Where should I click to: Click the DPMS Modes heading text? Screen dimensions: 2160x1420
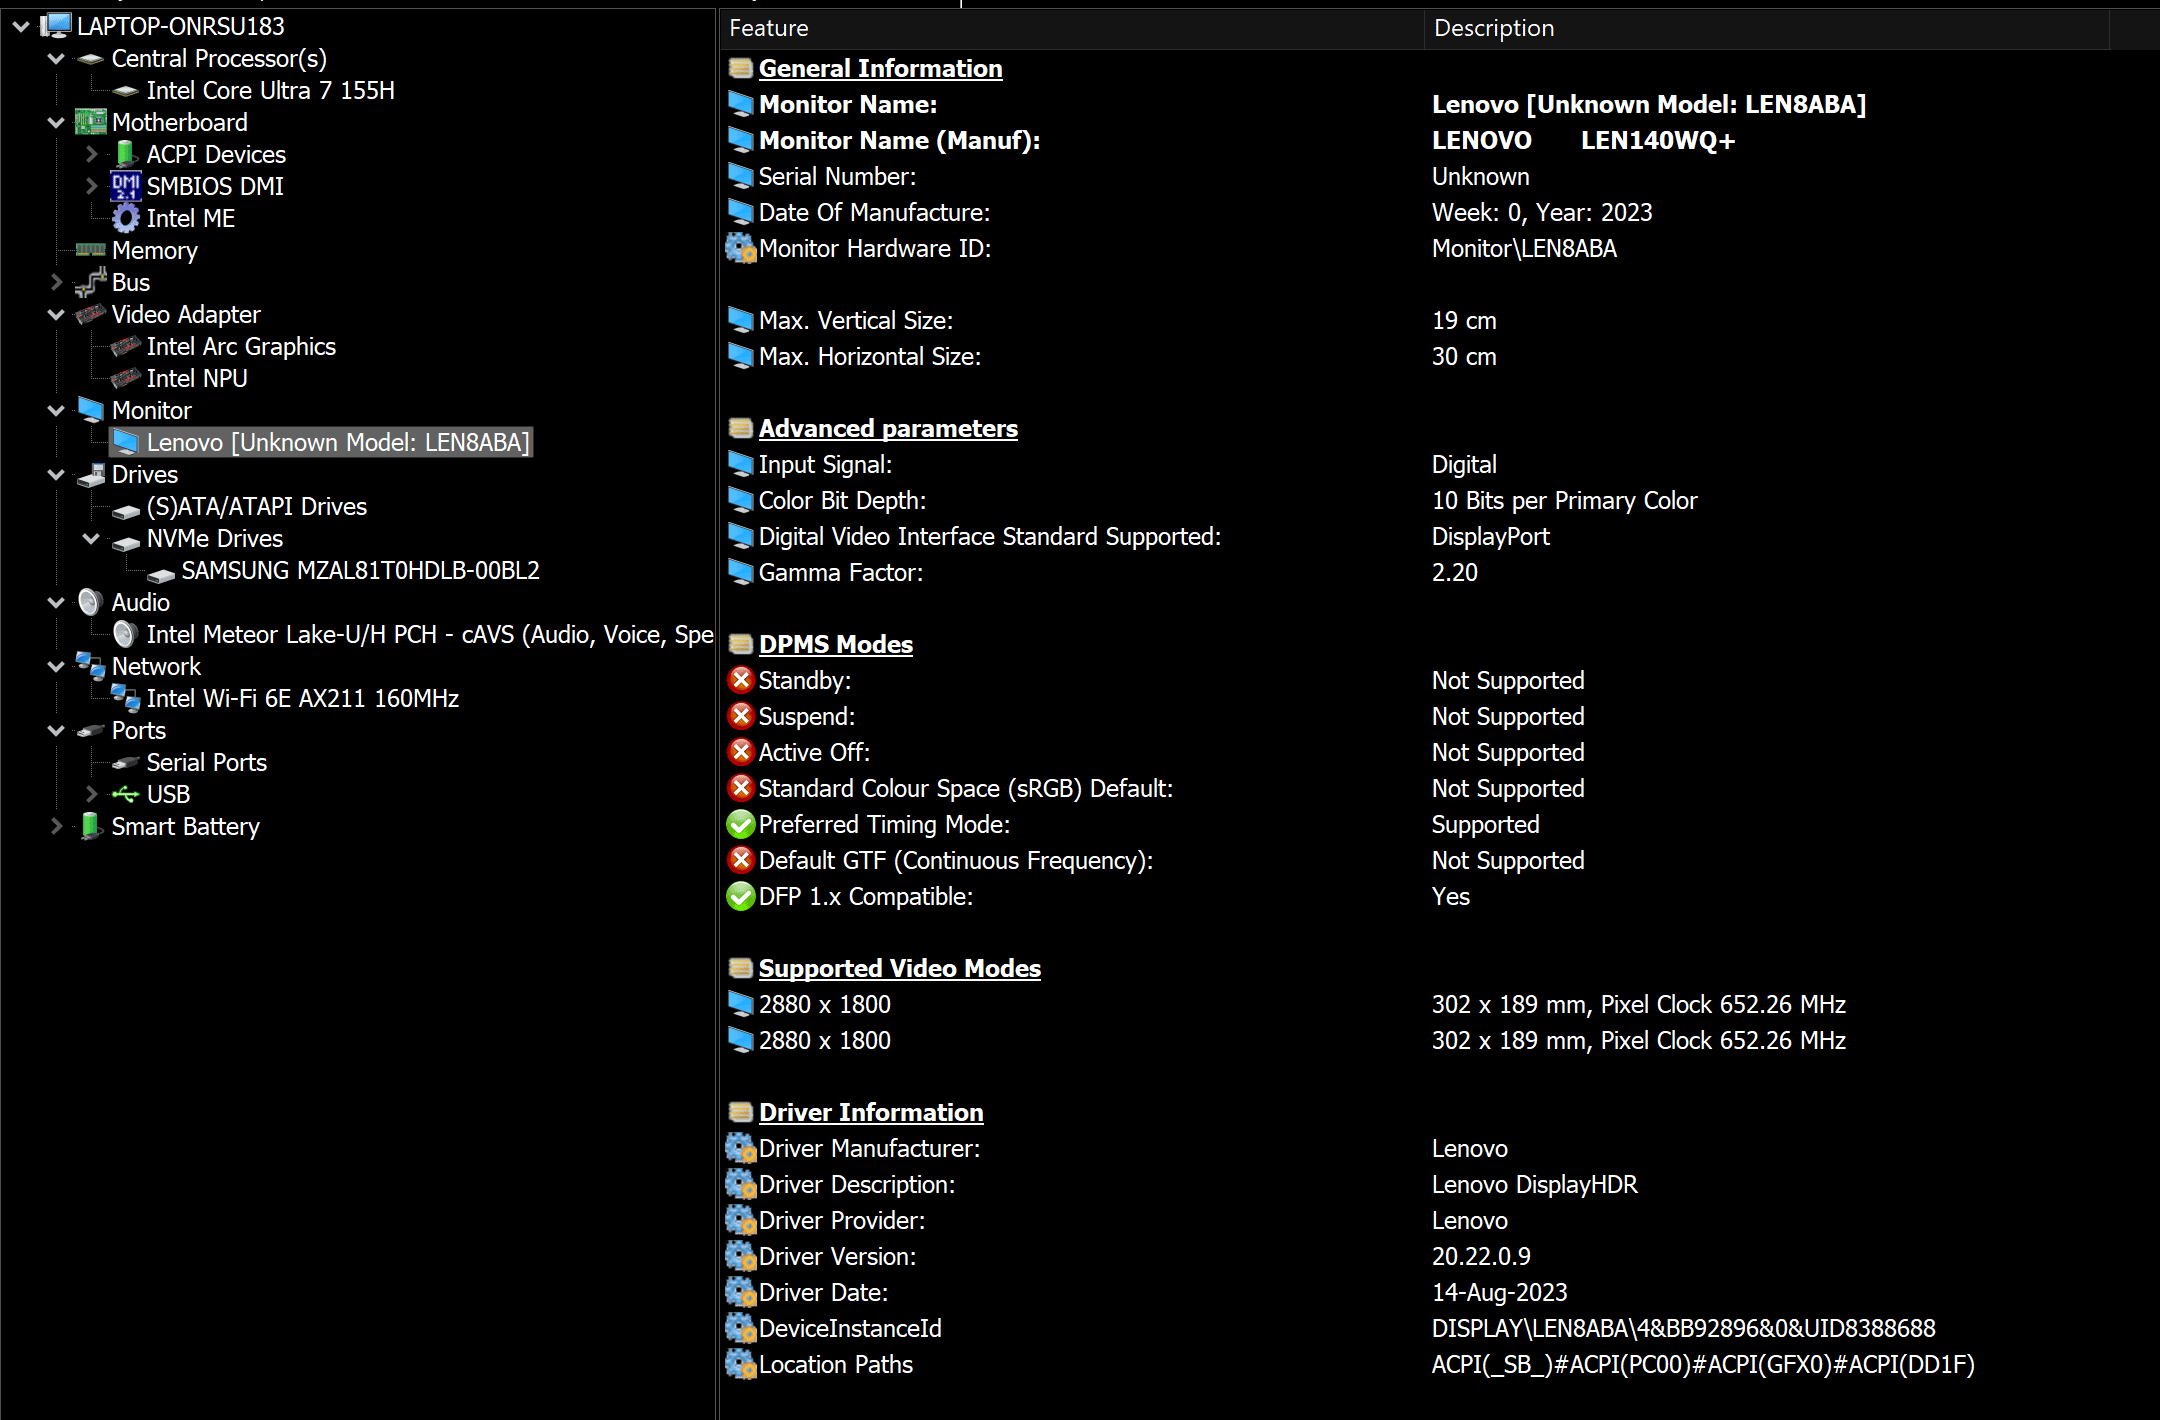tap(835, 644)
